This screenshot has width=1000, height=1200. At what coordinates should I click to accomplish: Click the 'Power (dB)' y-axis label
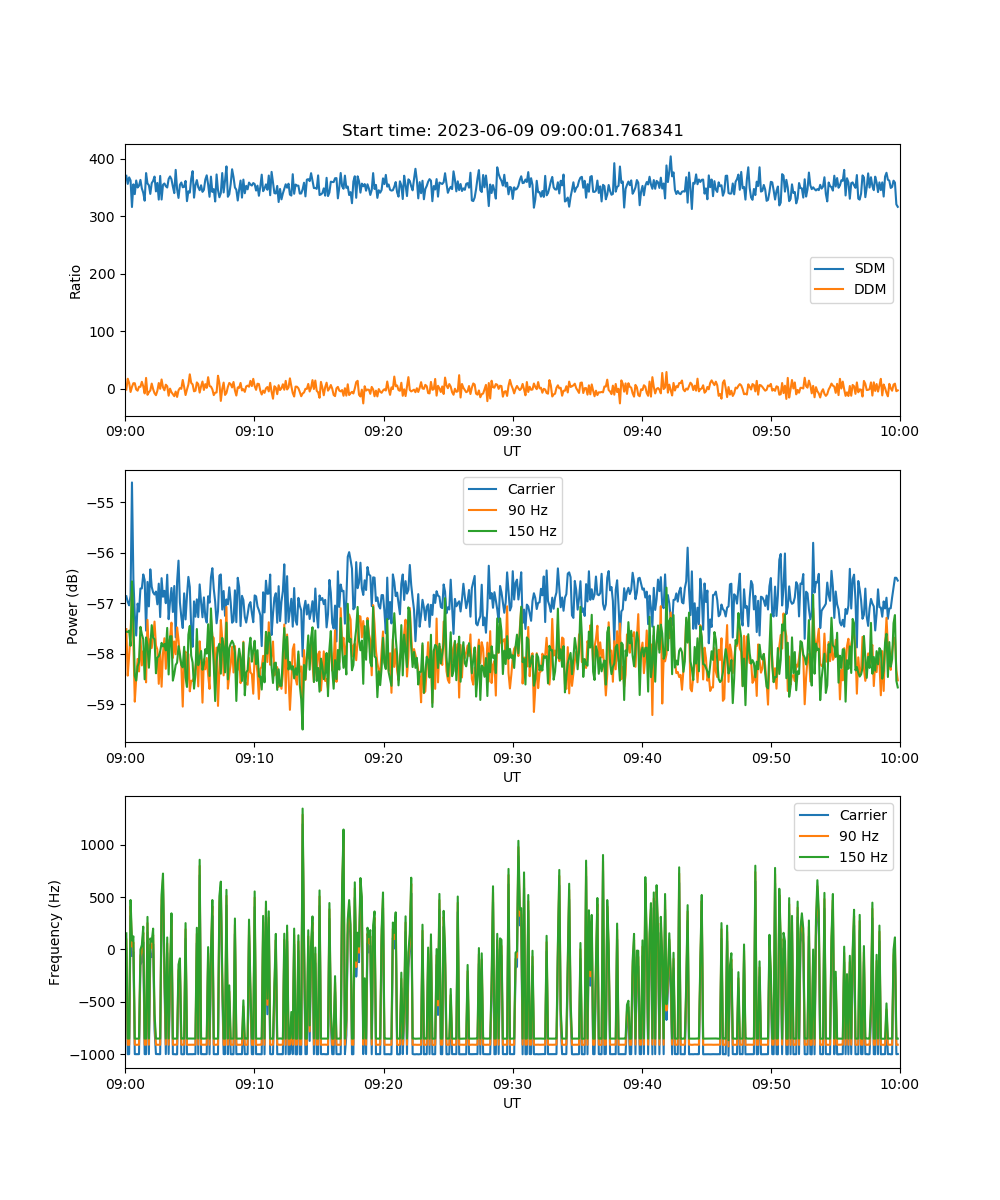(x=73, y=607)
